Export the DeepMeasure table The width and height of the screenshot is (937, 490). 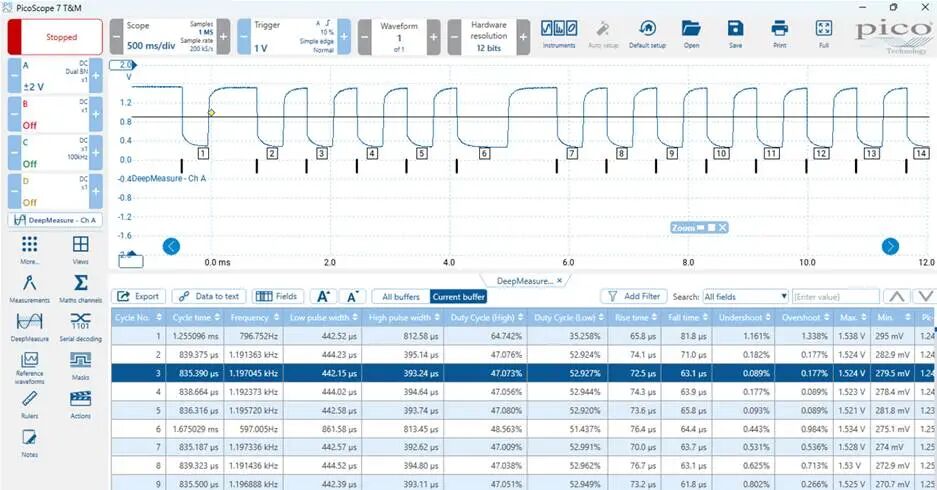coord(138,296)
